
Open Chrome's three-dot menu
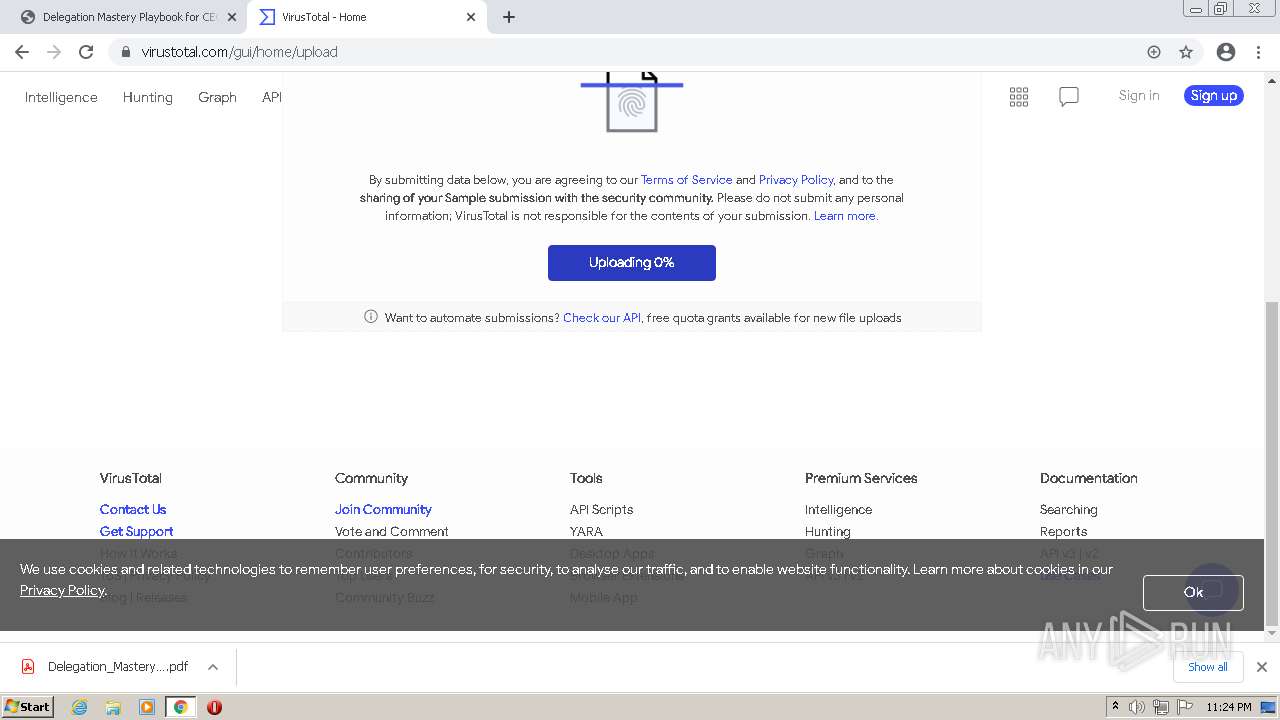click(x=1259, y=52)
